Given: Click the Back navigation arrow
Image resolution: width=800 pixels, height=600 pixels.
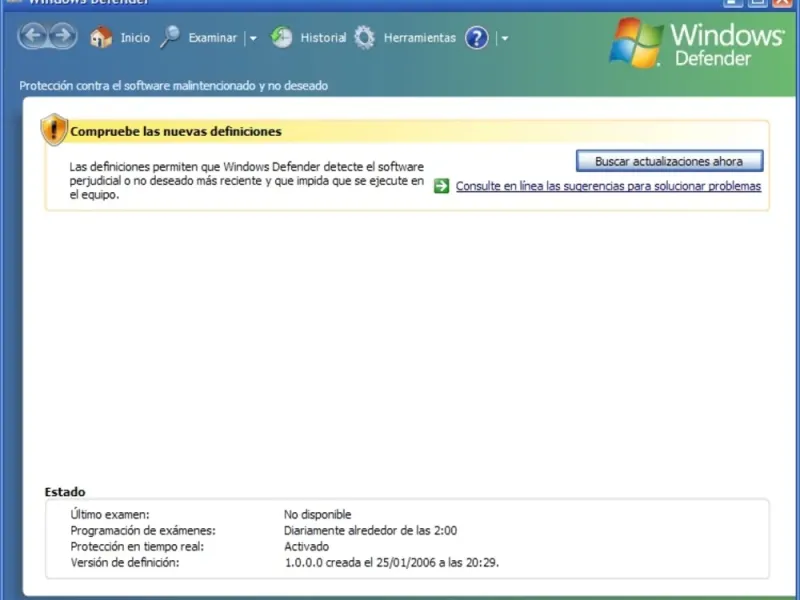Looking at the screenshot, I should click(x=33, y=36).
